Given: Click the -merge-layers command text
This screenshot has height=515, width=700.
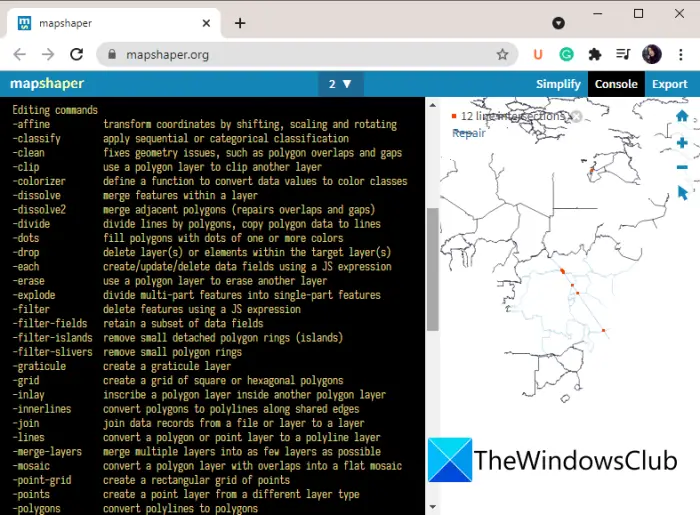Looking at the screenshot, I should point(47,452).
